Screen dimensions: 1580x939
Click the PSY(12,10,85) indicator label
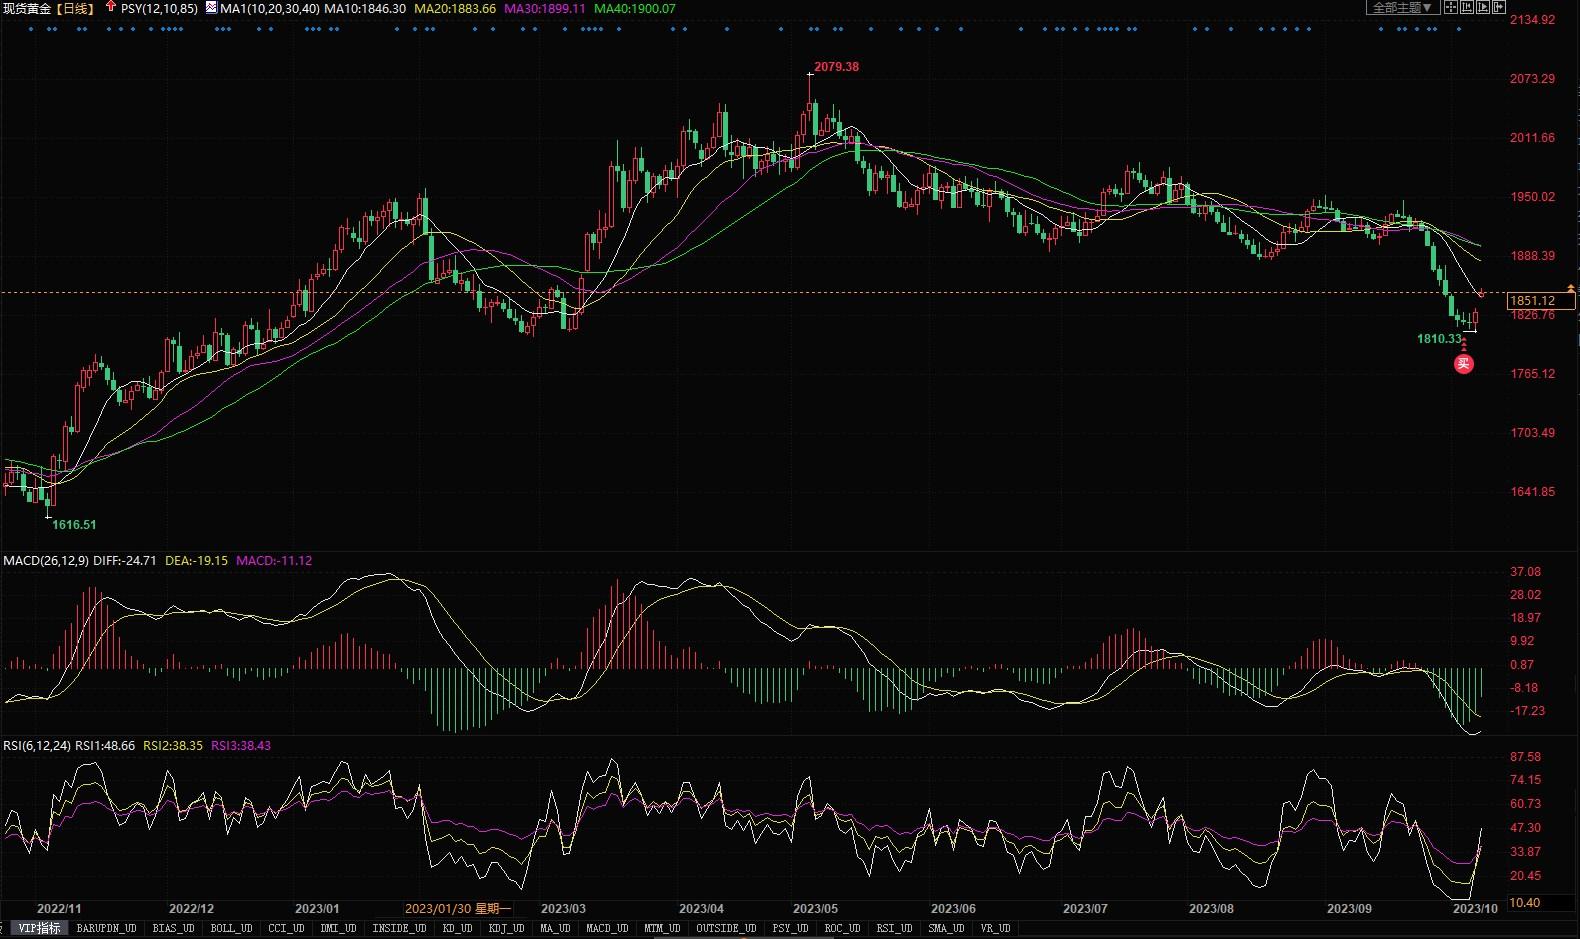(159, 8)
